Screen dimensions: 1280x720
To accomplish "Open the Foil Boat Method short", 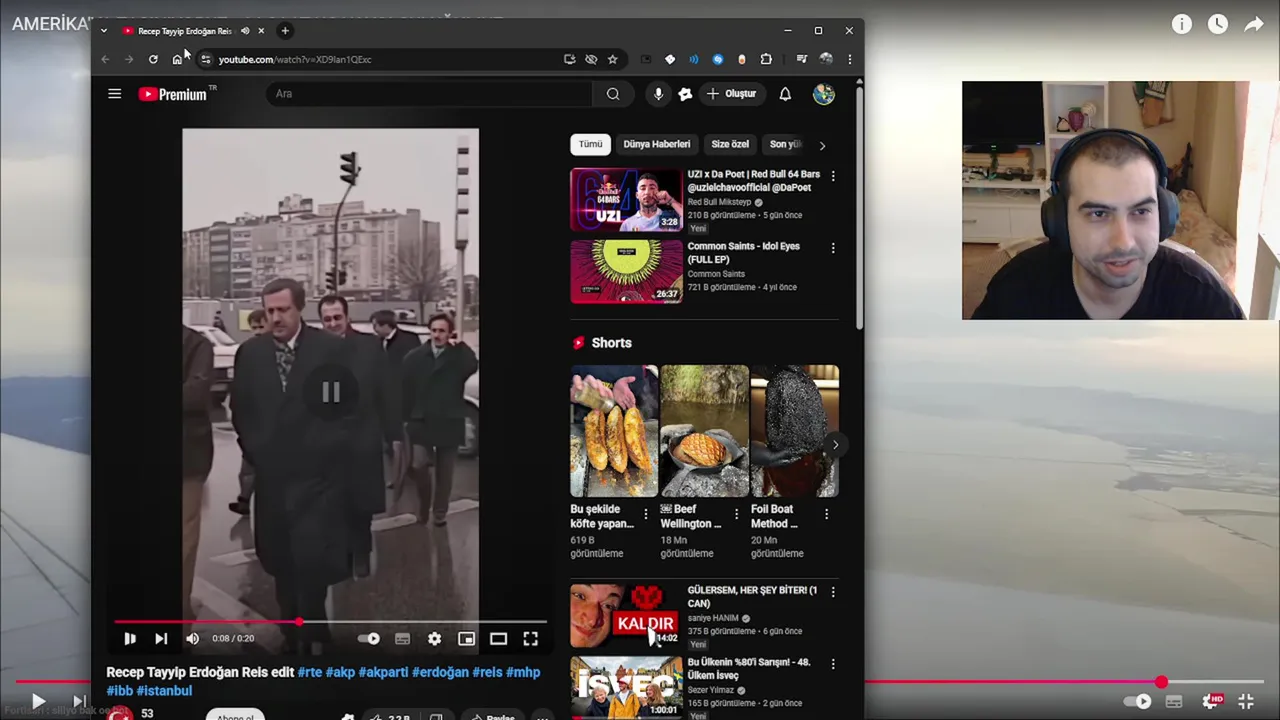I will pyautogui.click(x=794, y=431).
